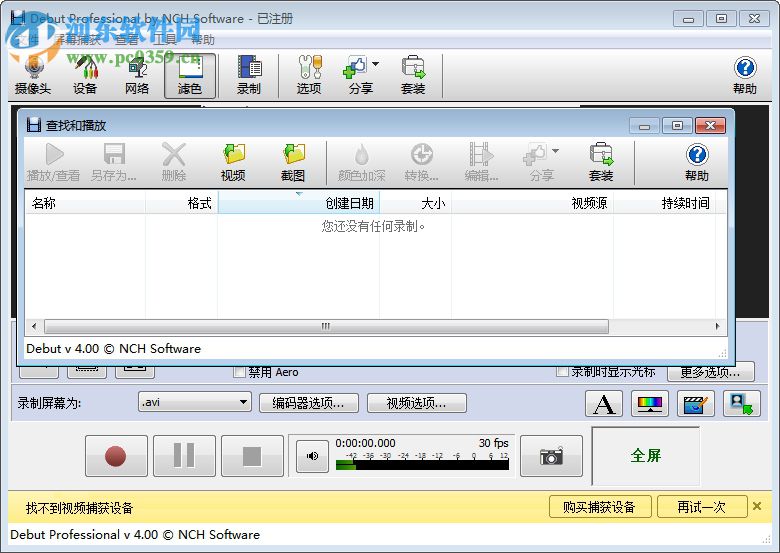Open the Options (选项) icon in main toolbar
Image resolution: width=780 pixels, height=553 pixels.
point(309,76)
